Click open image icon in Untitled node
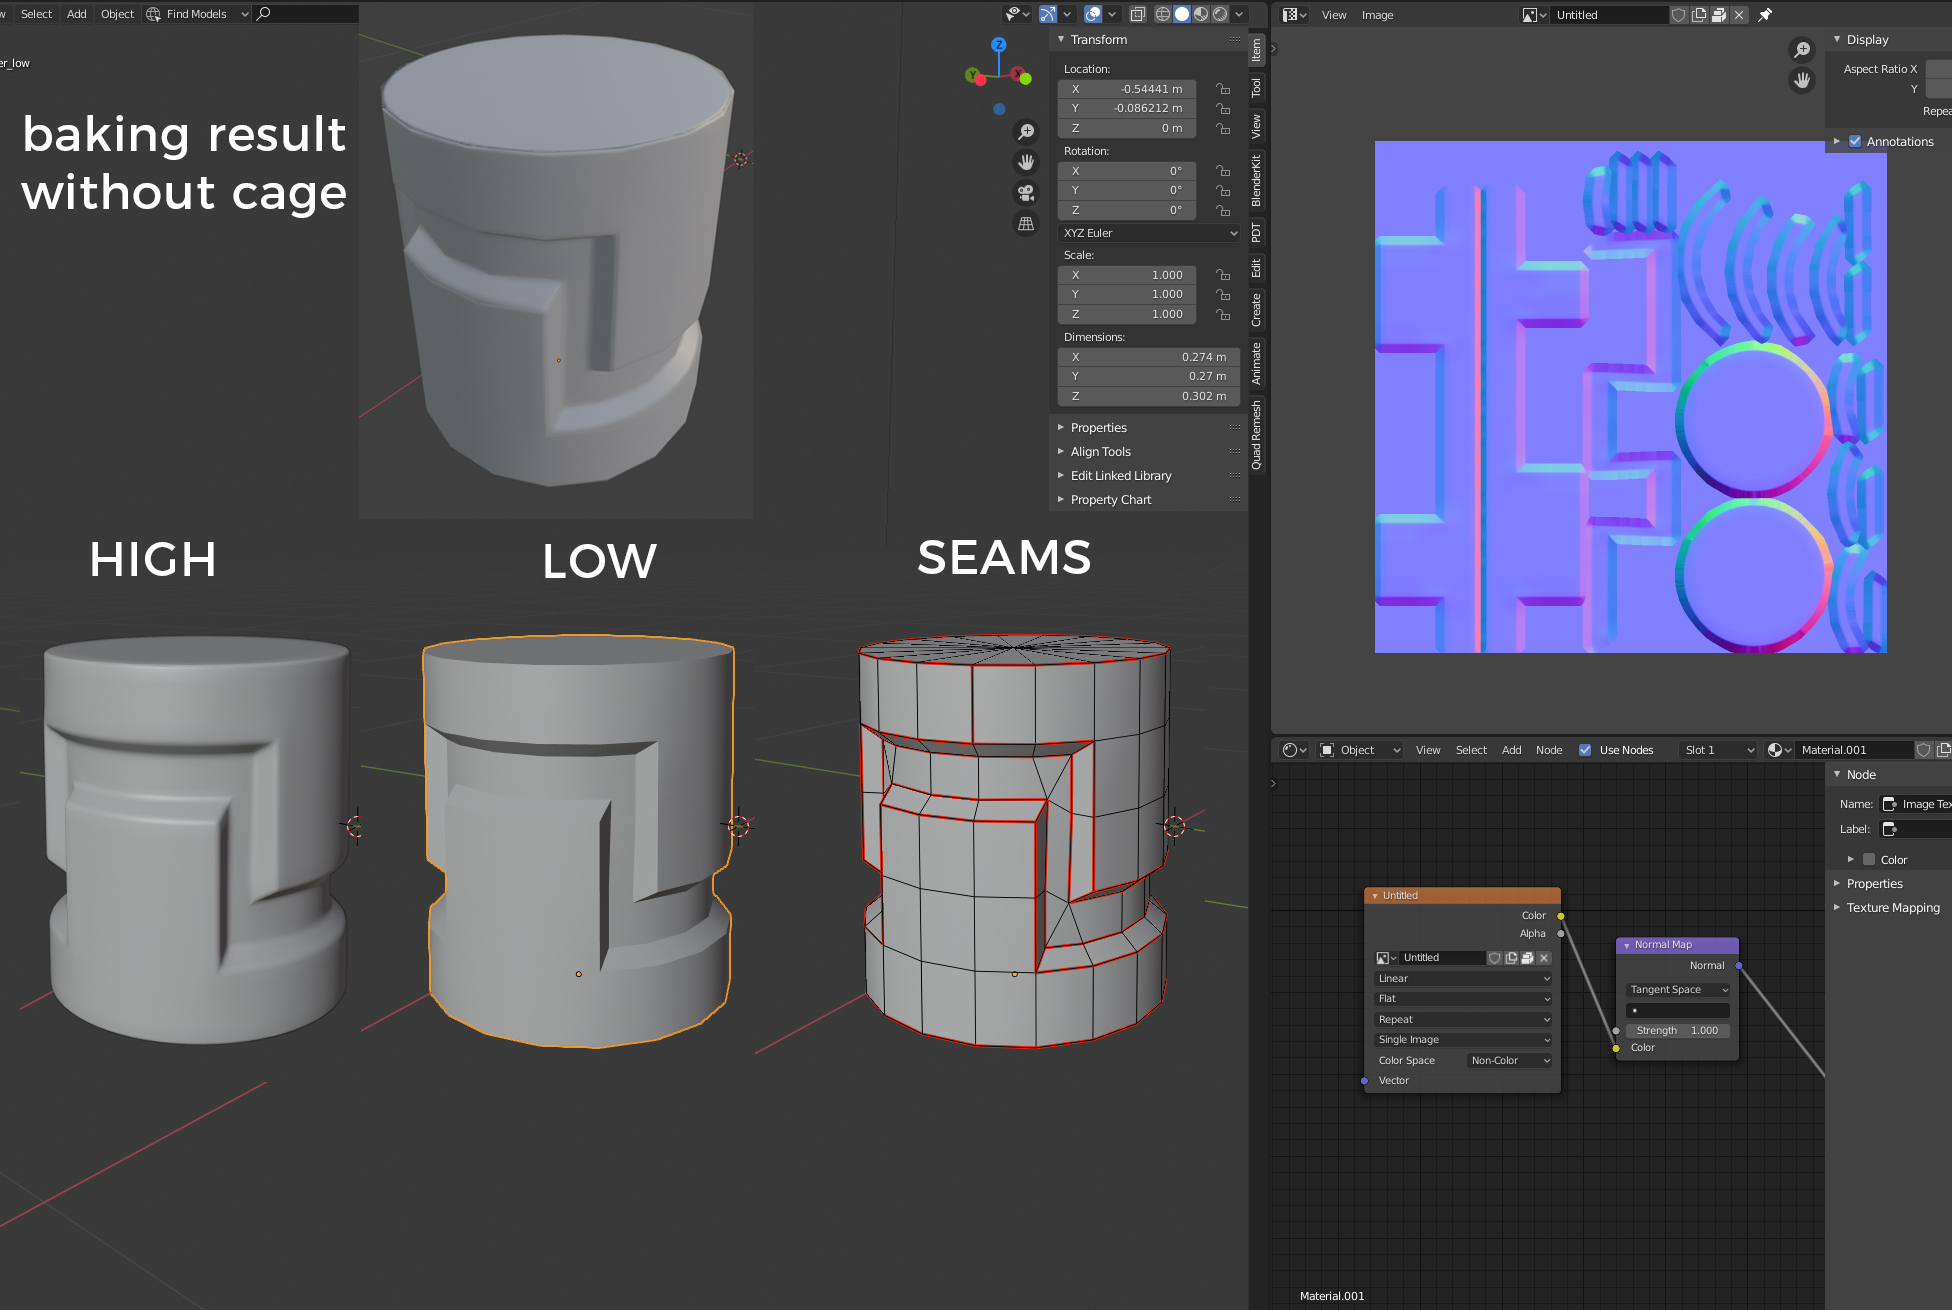1952x1310 pixels. pos(1527,958)
